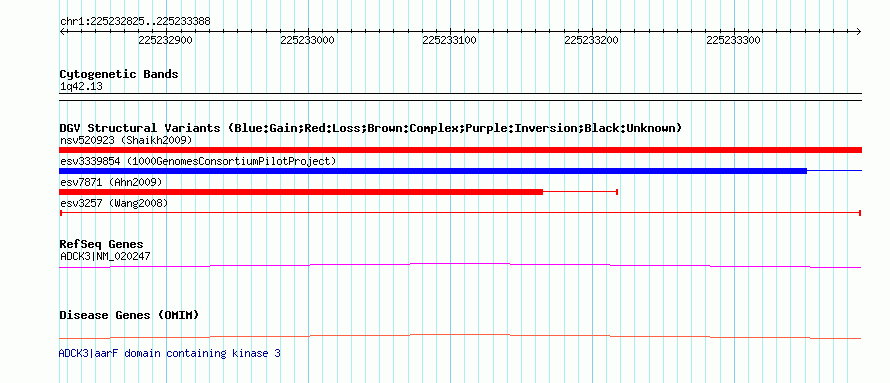Viewport: 890px width, 383px height.
Task: Click the orange OMIM disease gene line
Action: (x=460, y=336)
